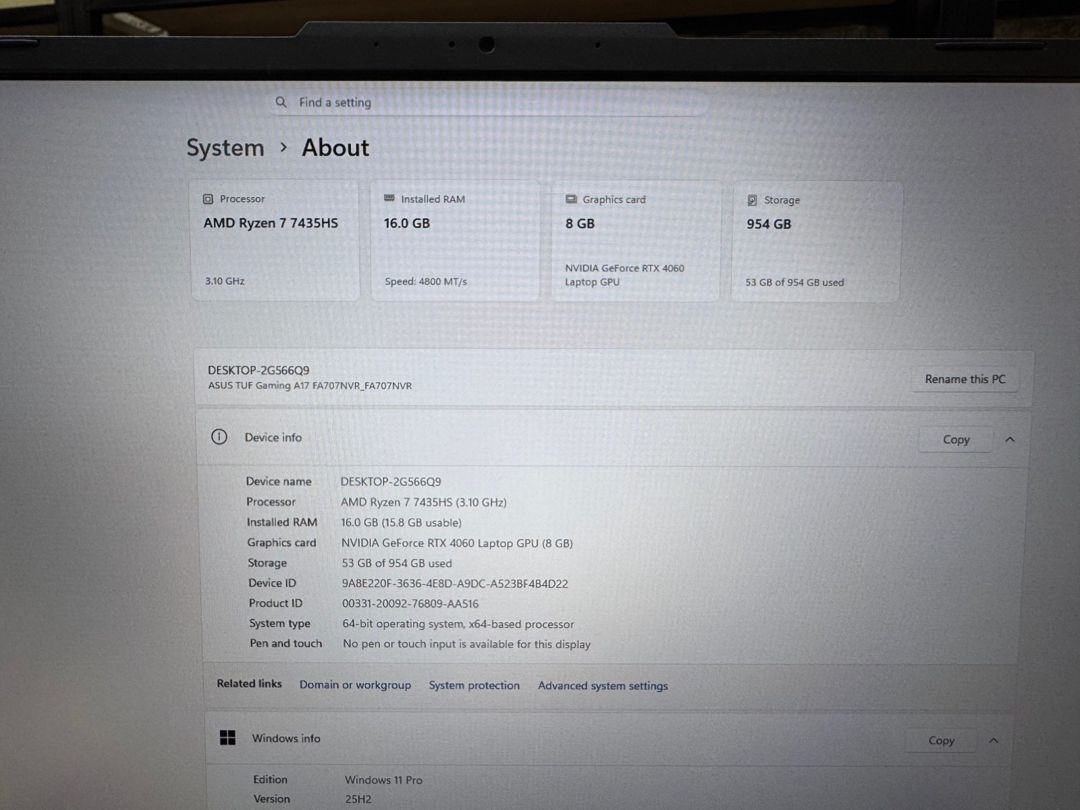
Task: Click the Device name value row
Action: [x=391, y=481]
